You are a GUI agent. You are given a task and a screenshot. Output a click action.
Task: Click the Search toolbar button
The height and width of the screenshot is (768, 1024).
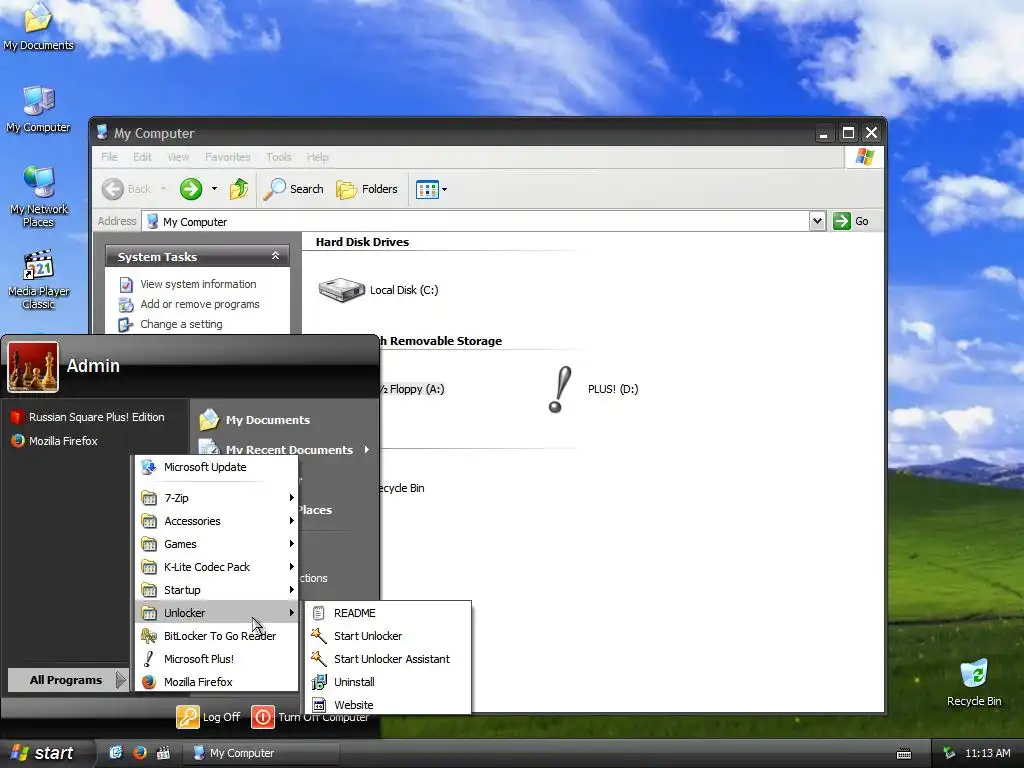tap(293, 189)
